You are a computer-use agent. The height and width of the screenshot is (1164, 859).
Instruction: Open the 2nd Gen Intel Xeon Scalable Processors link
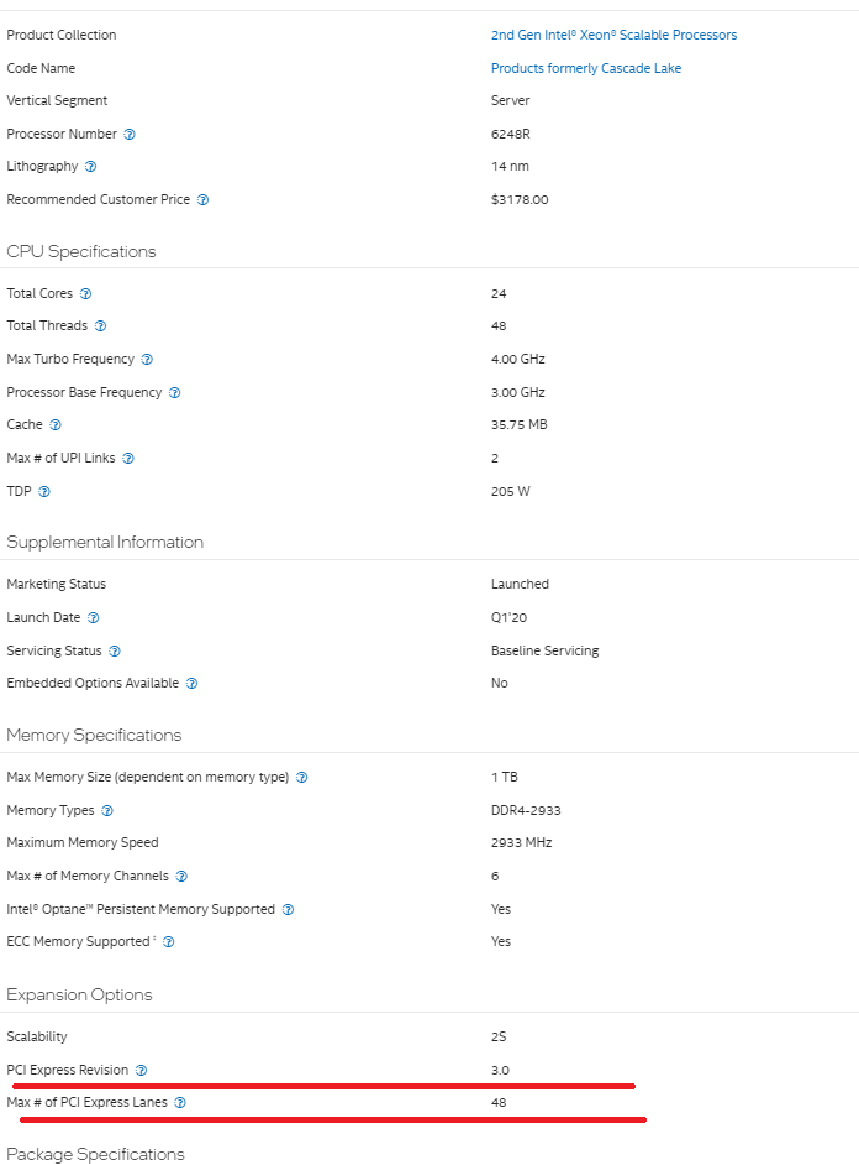click(x=613, y=35)
